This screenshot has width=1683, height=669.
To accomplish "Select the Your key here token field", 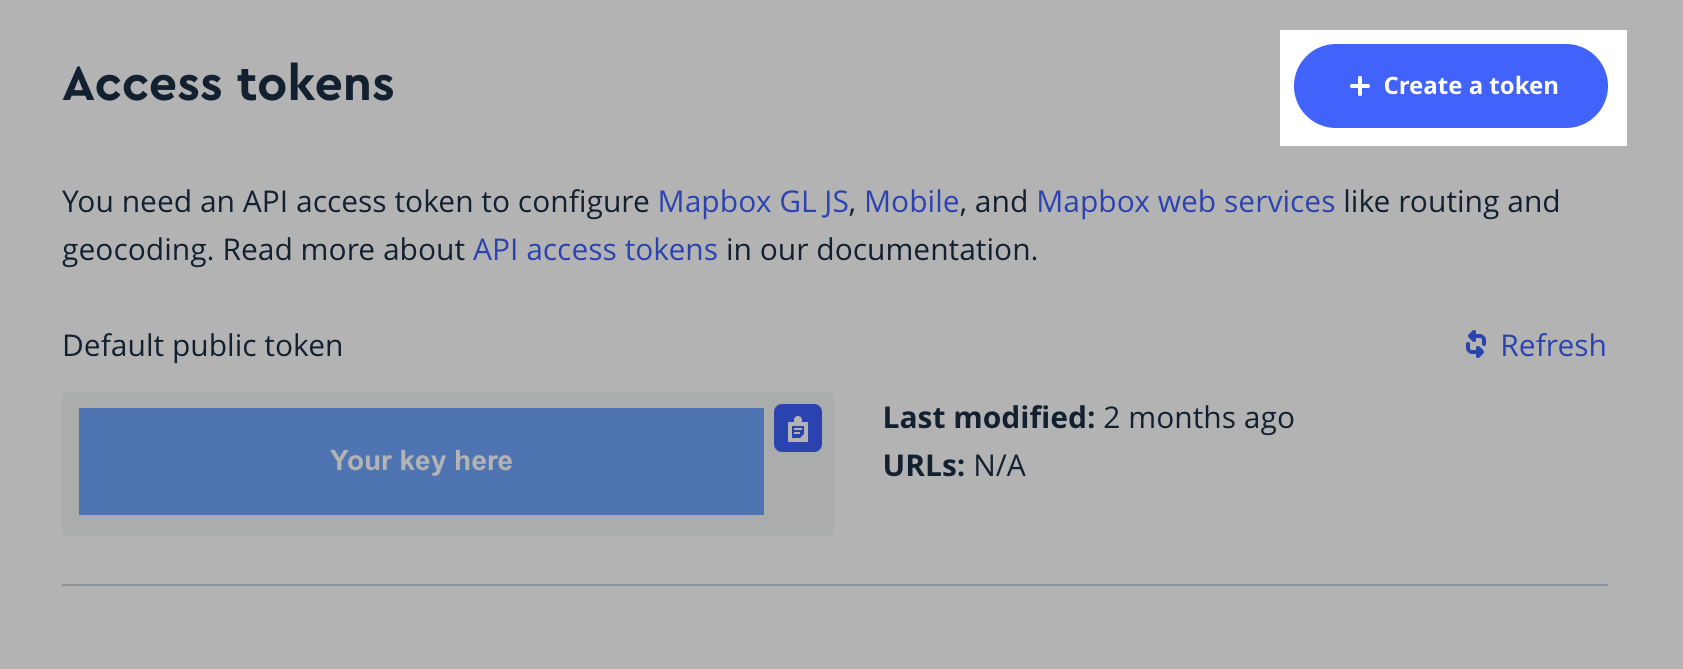I will click(421, 461).
